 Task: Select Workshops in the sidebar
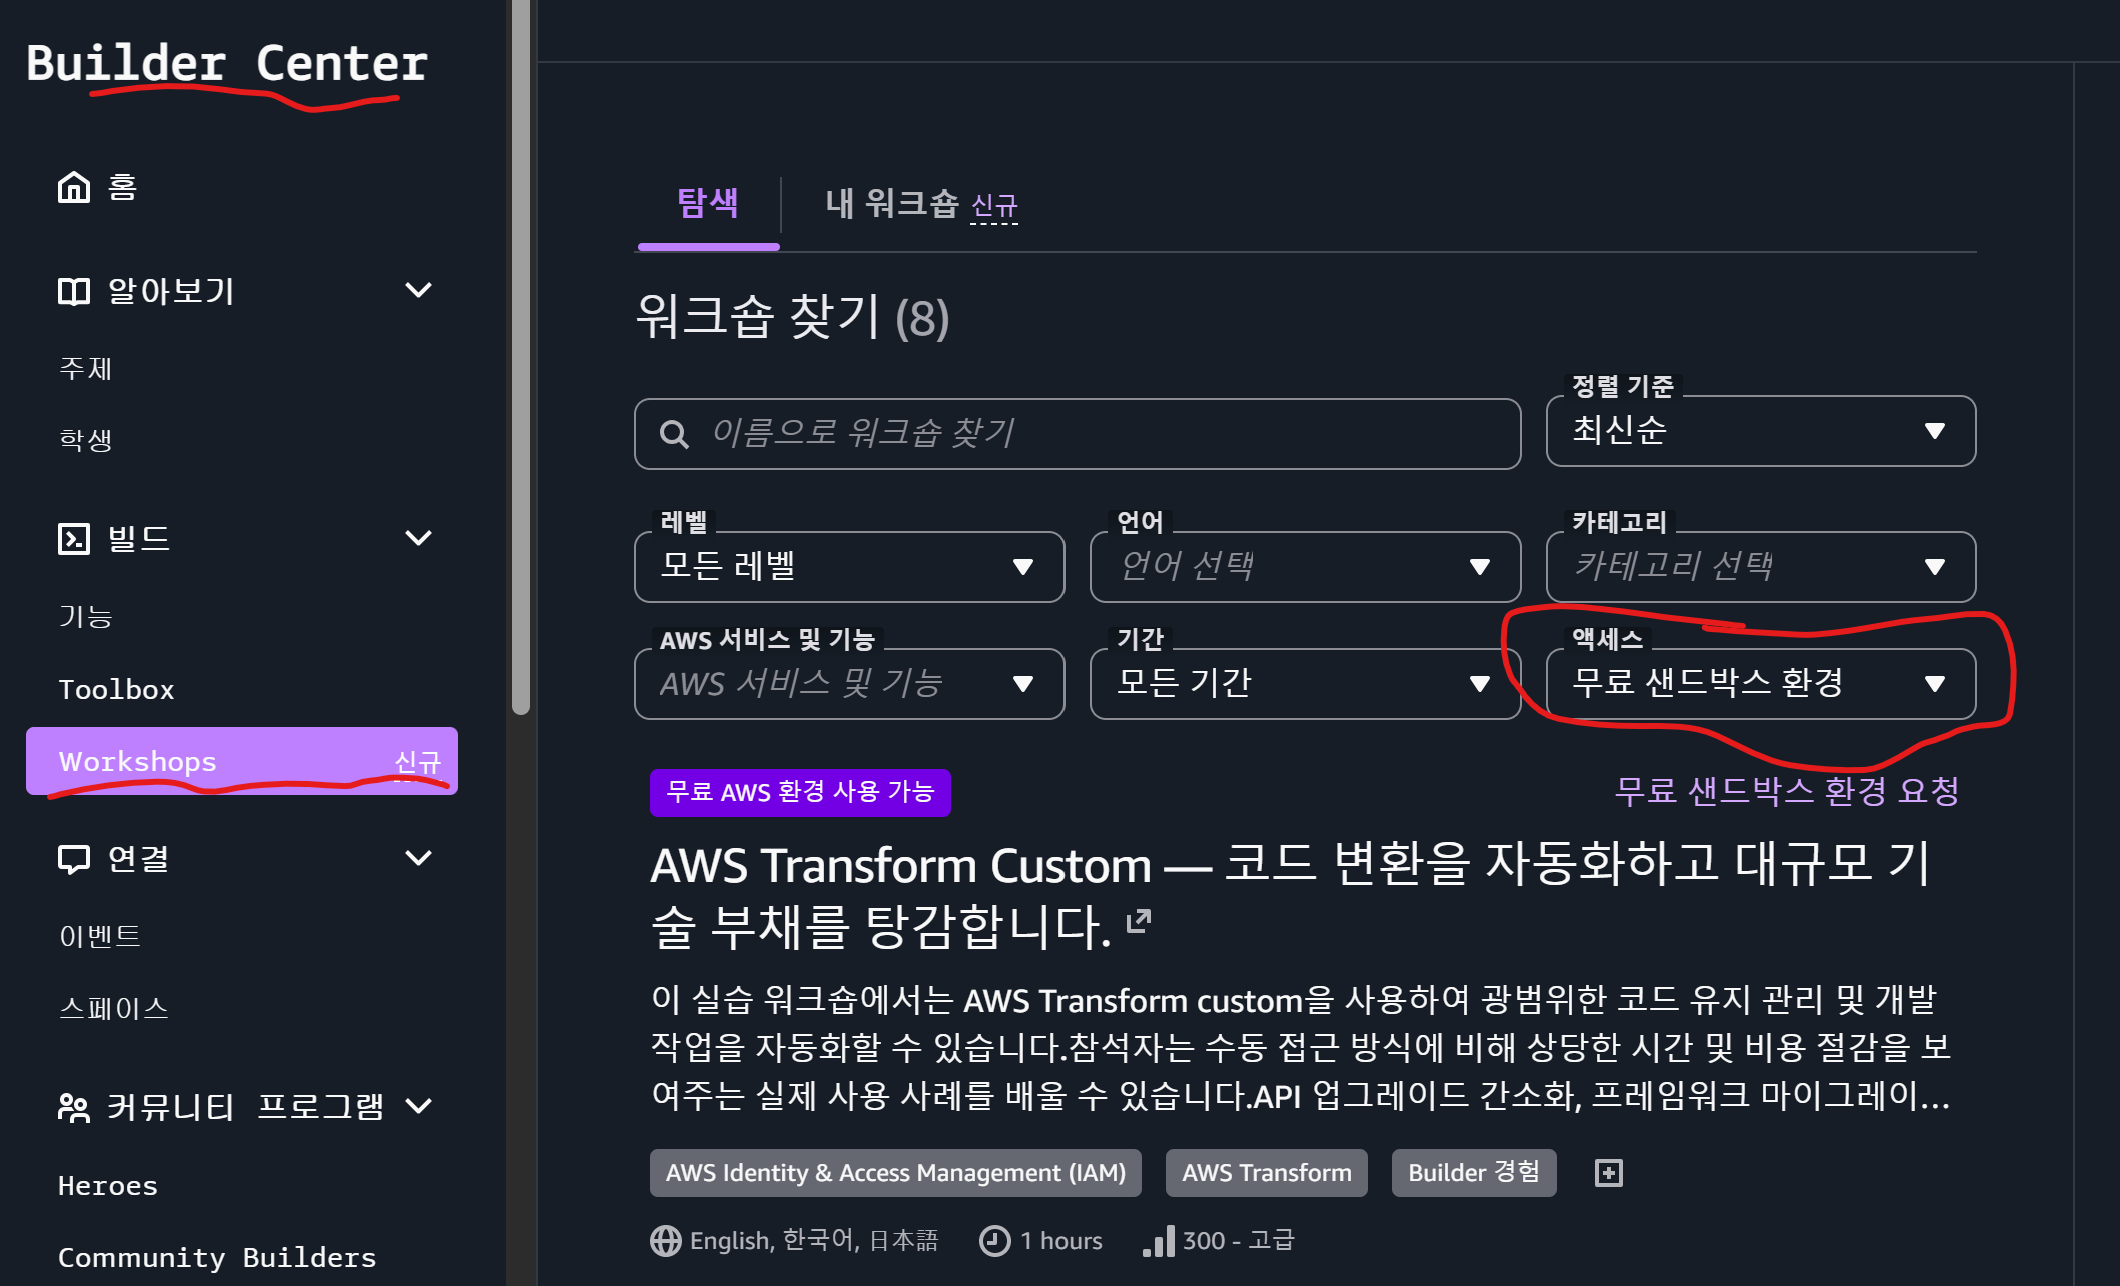[x=242, y=761]
